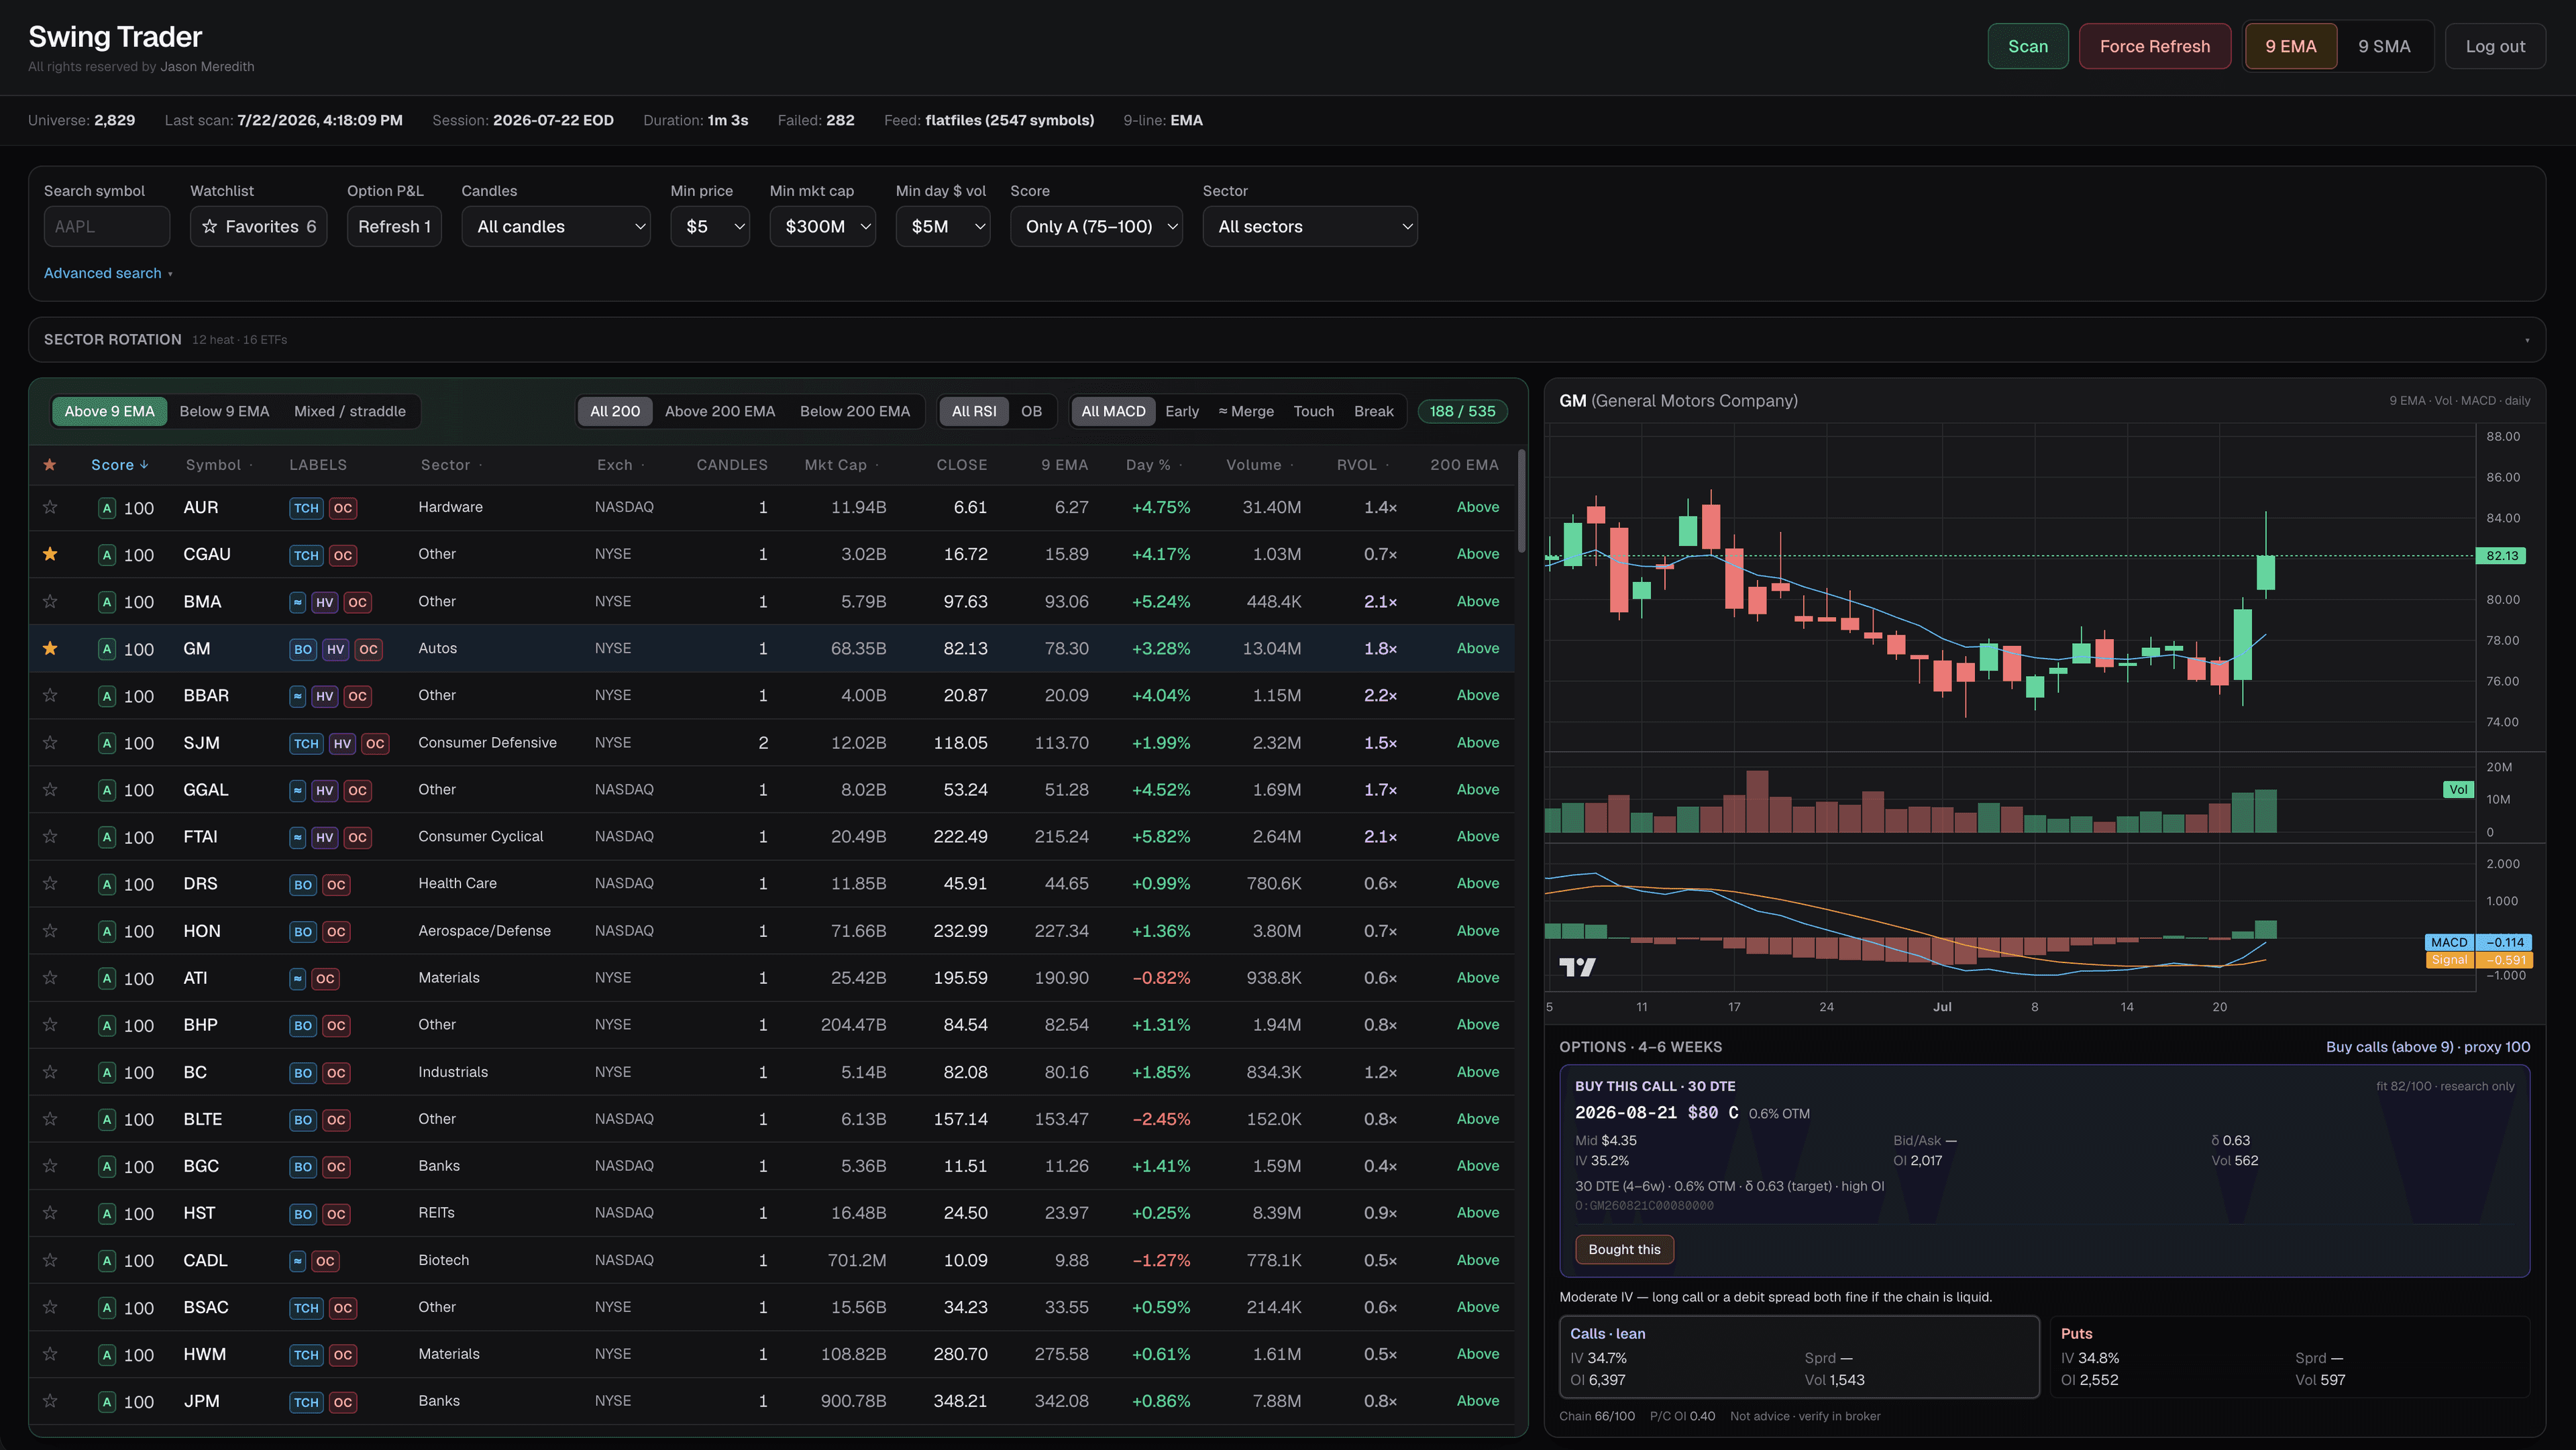Image resolution: width=2576 pixels, height=1450 pixels.
Task: Click the merge badge on BBAR row
Action: [297, 696]
